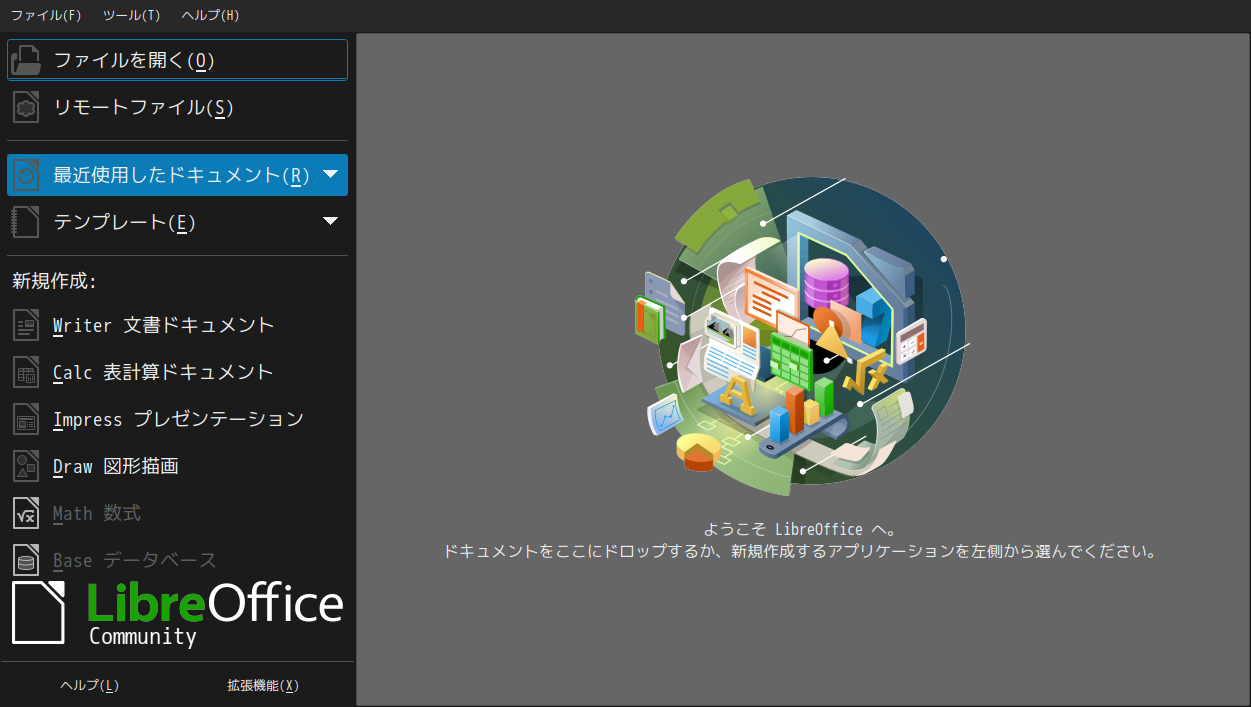The width and height of the screenshot is (1251, 707).
Task: Create a Base データベース
Action: 177,560
